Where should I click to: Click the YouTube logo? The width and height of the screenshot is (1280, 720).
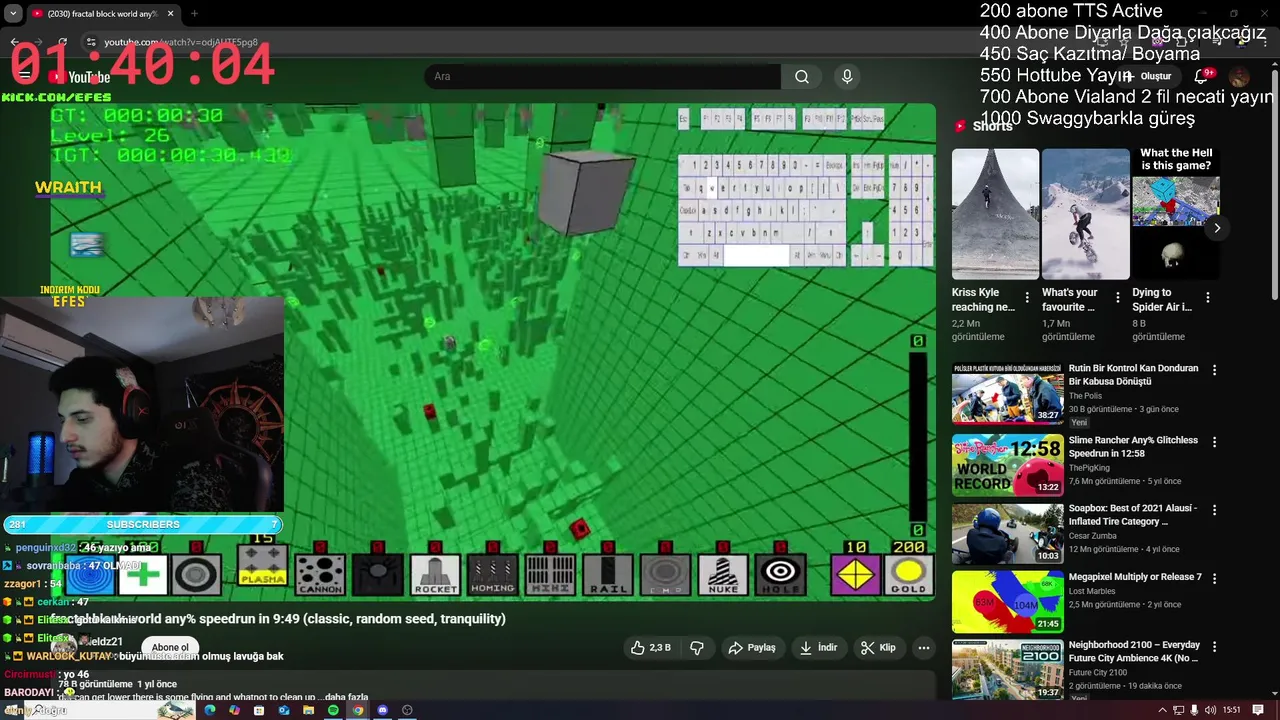[x=80, y=77]
